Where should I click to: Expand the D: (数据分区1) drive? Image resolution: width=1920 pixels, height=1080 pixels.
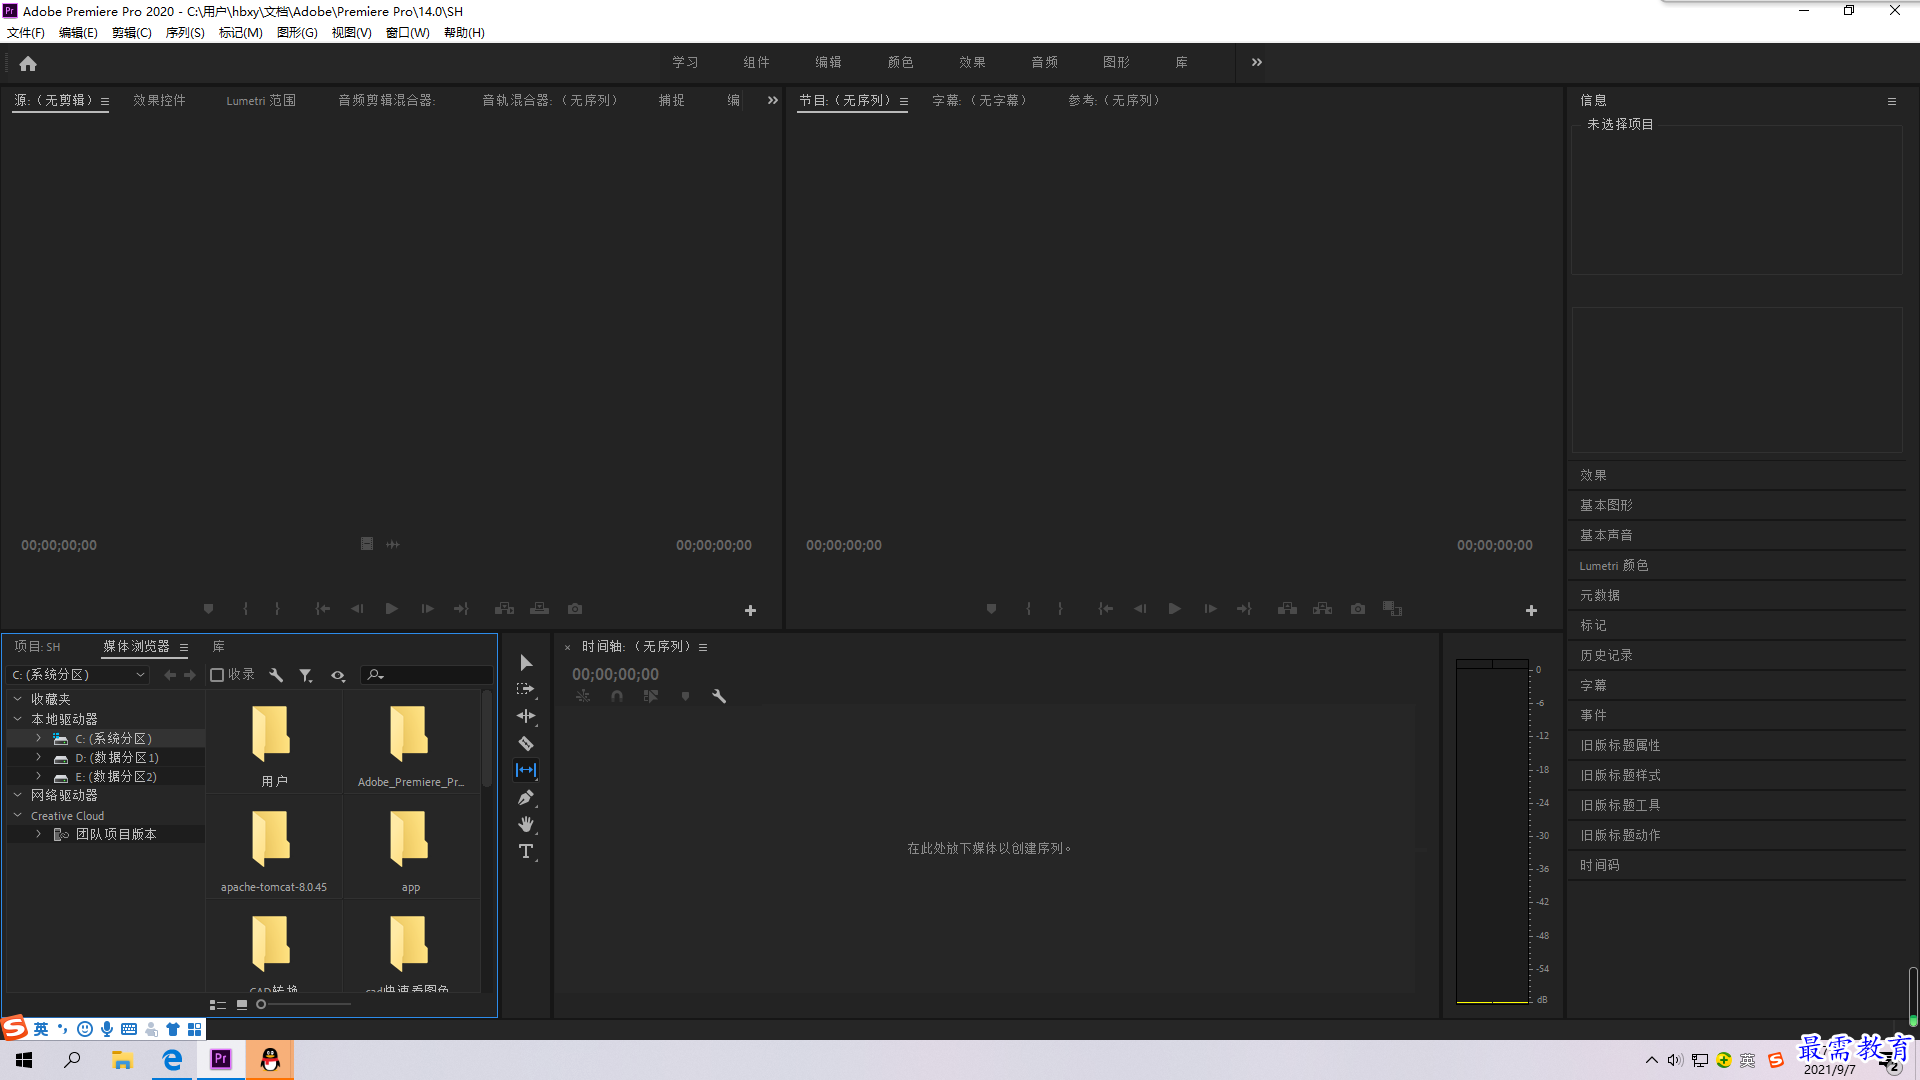click(x=38, y=757)
